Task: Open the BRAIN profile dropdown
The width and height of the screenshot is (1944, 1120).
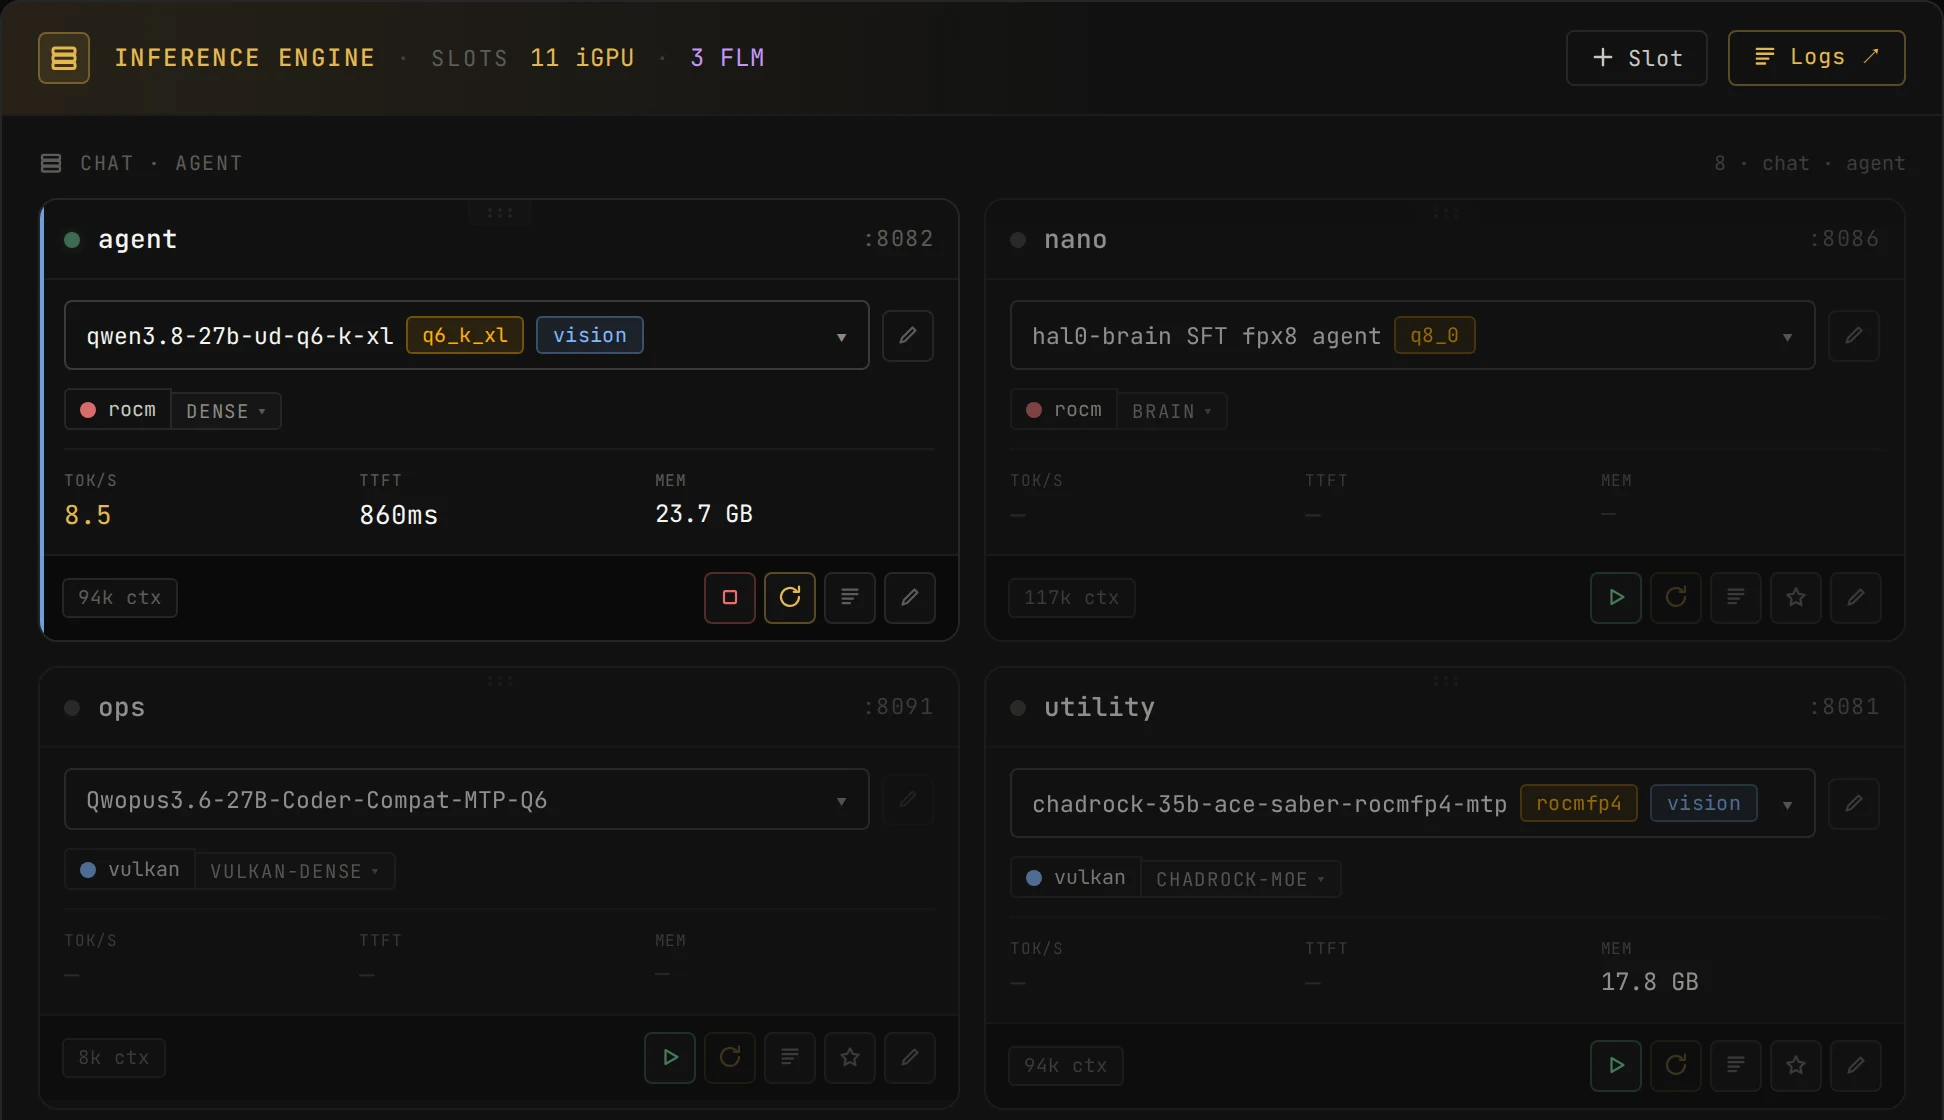Action: [x=1172, y=411]
